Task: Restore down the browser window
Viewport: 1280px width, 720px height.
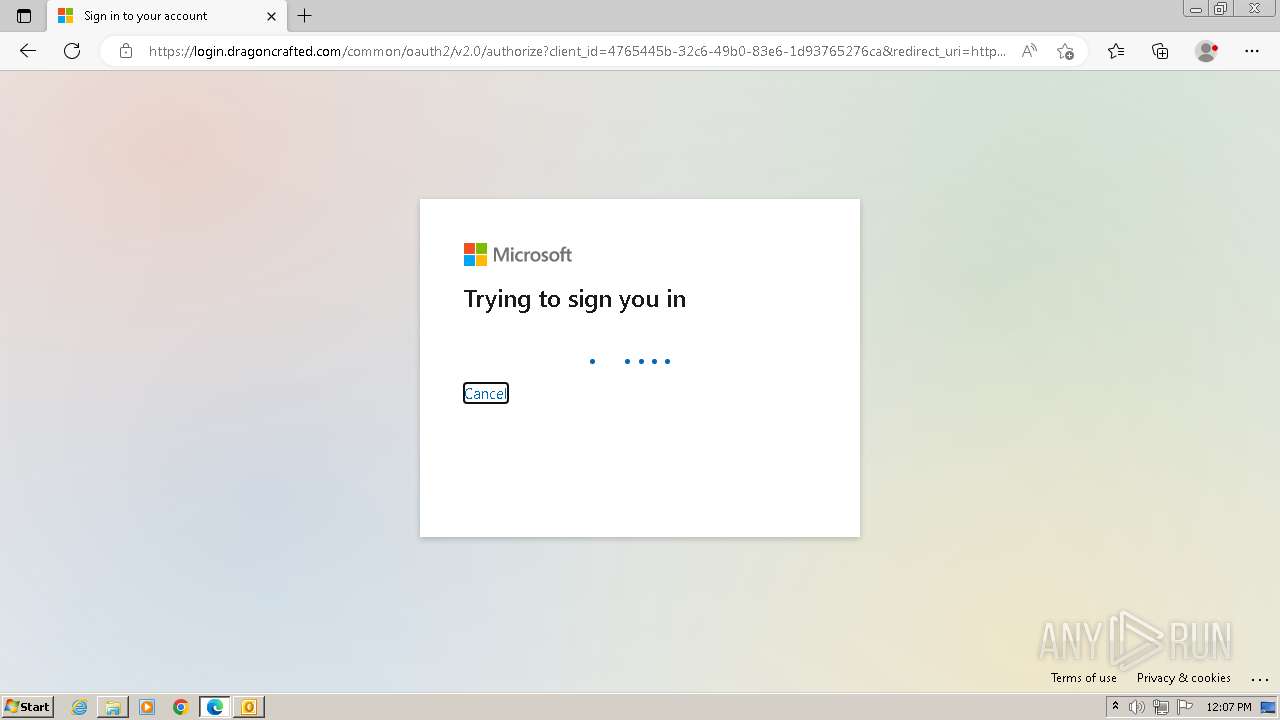Action: [x=1221, y=9]
